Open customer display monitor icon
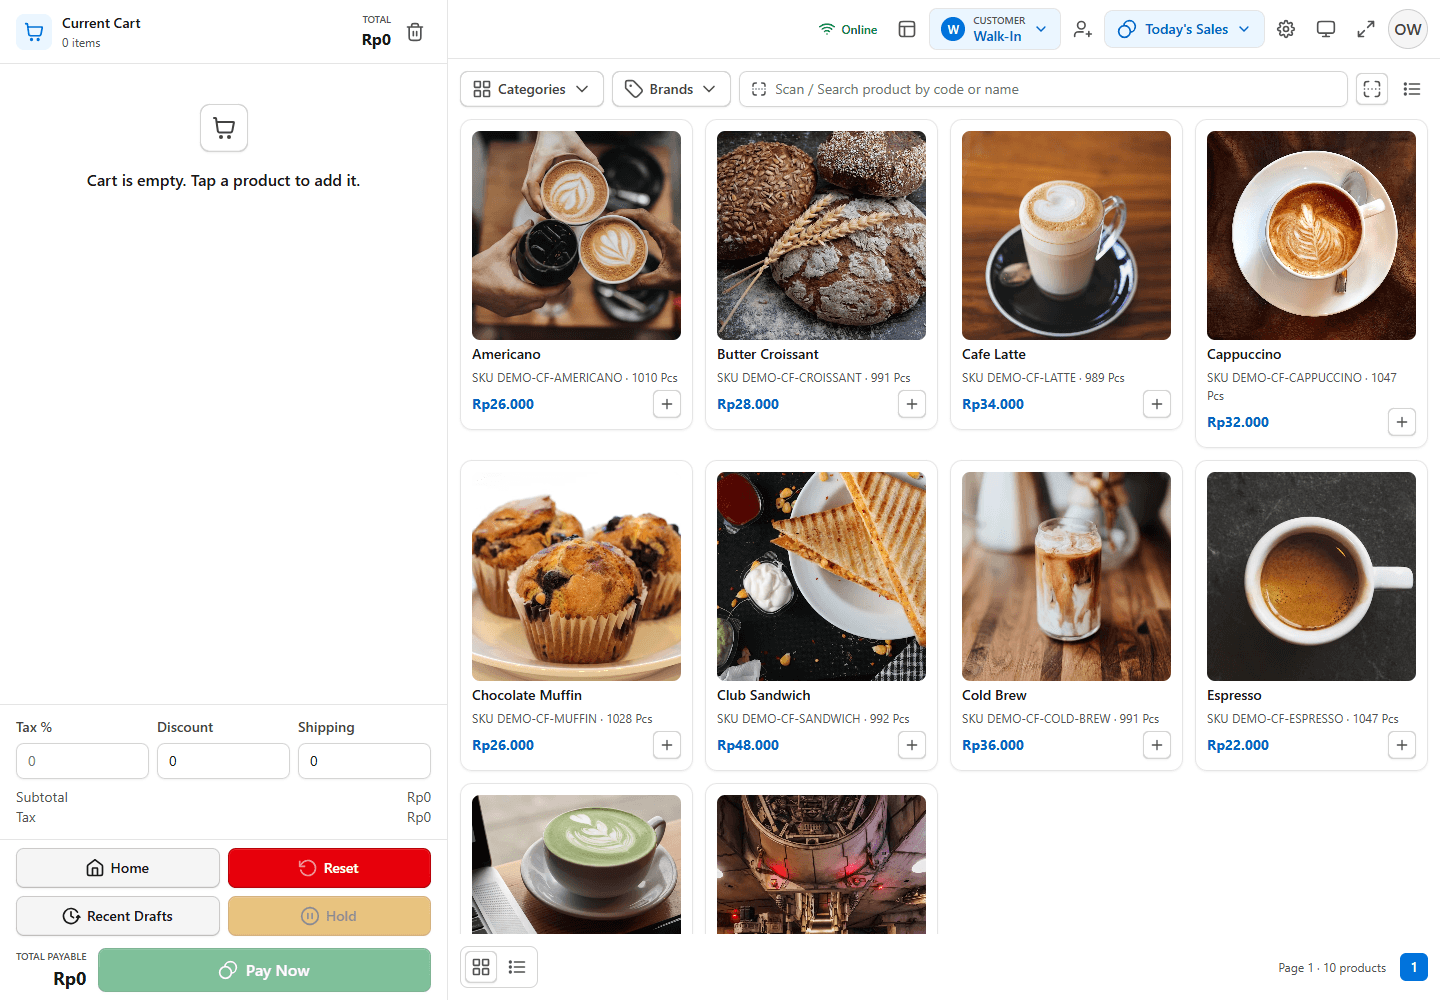This screenshot has height=1000, width=1440. (1326, 29)
